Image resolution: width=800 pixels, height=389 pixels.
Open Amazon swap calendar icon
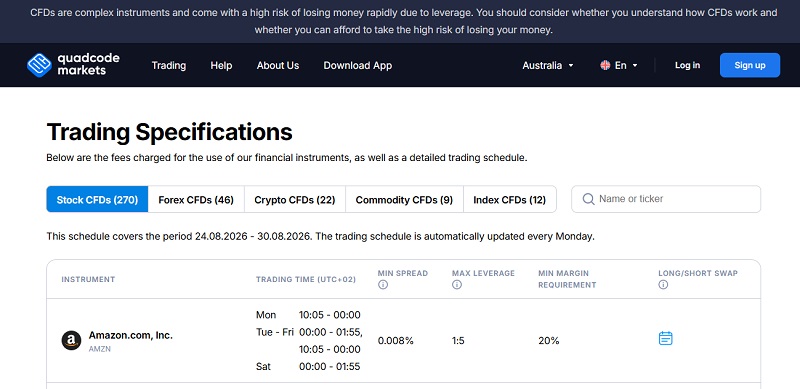[x=665, y=338]
